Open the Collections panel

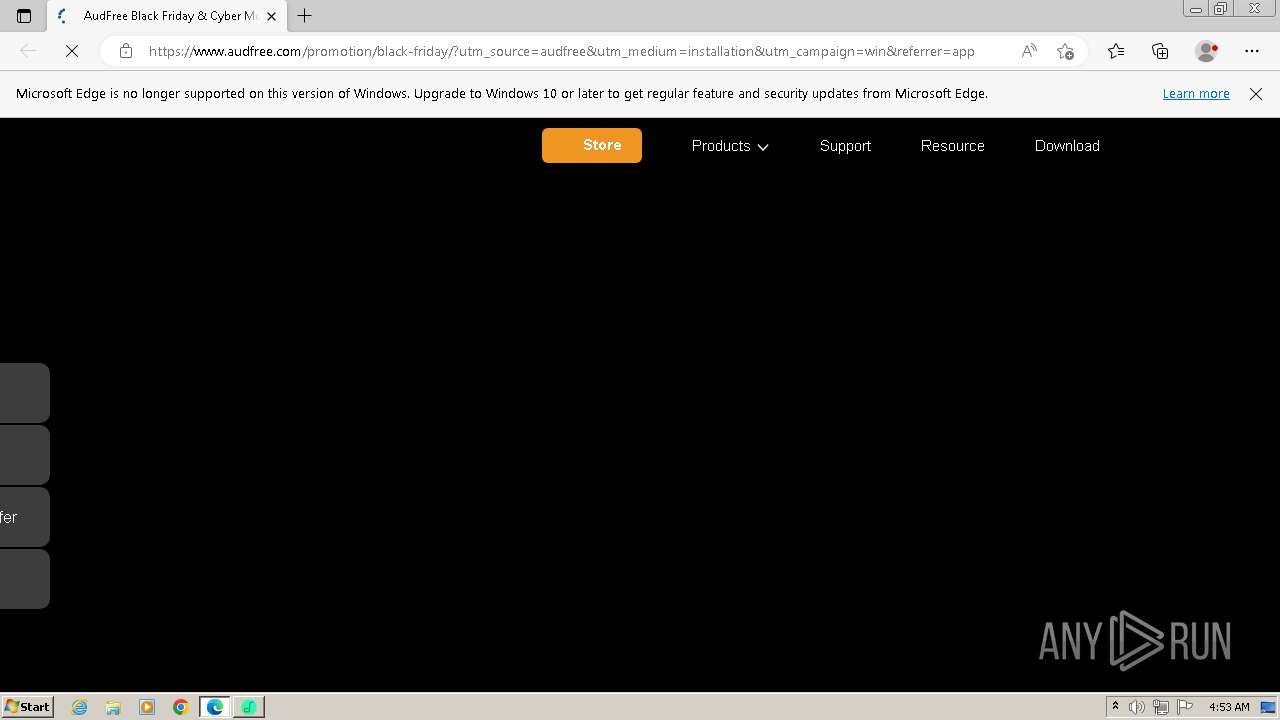[1160, 51]
